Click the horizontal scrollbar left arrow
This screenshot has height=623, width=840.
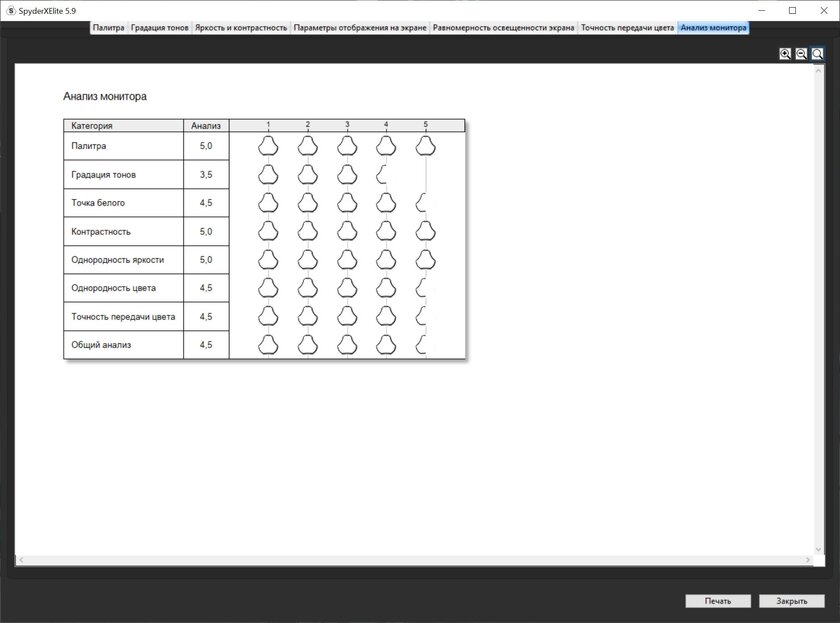click(21, 560)
